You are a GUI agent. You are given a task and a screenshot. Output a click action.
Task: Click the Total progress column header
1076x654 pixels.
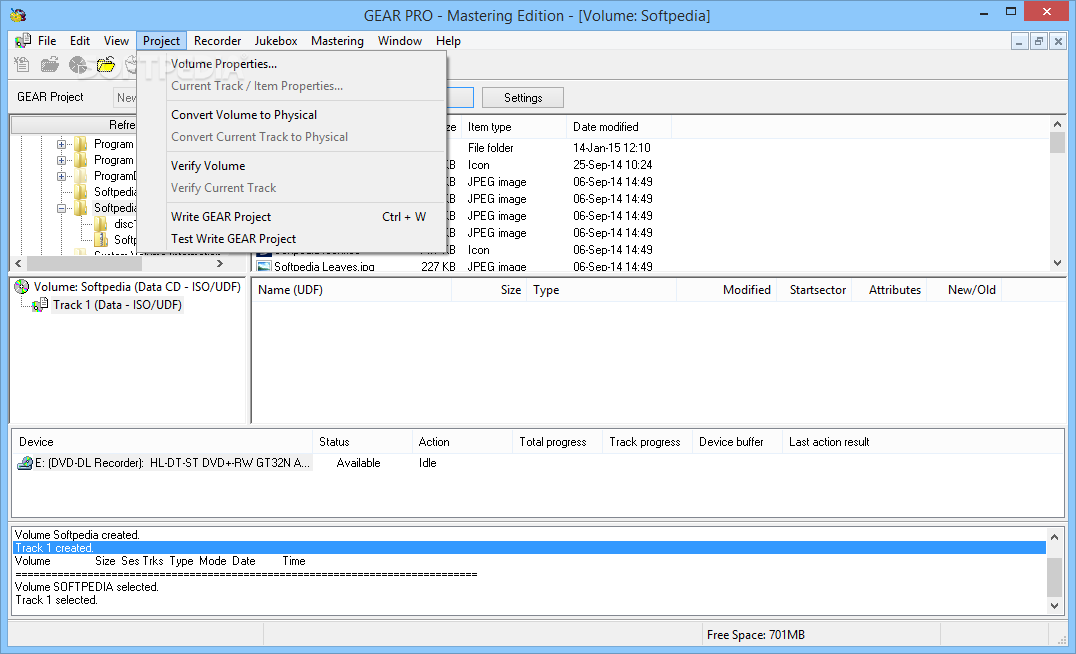pos(557,442)
